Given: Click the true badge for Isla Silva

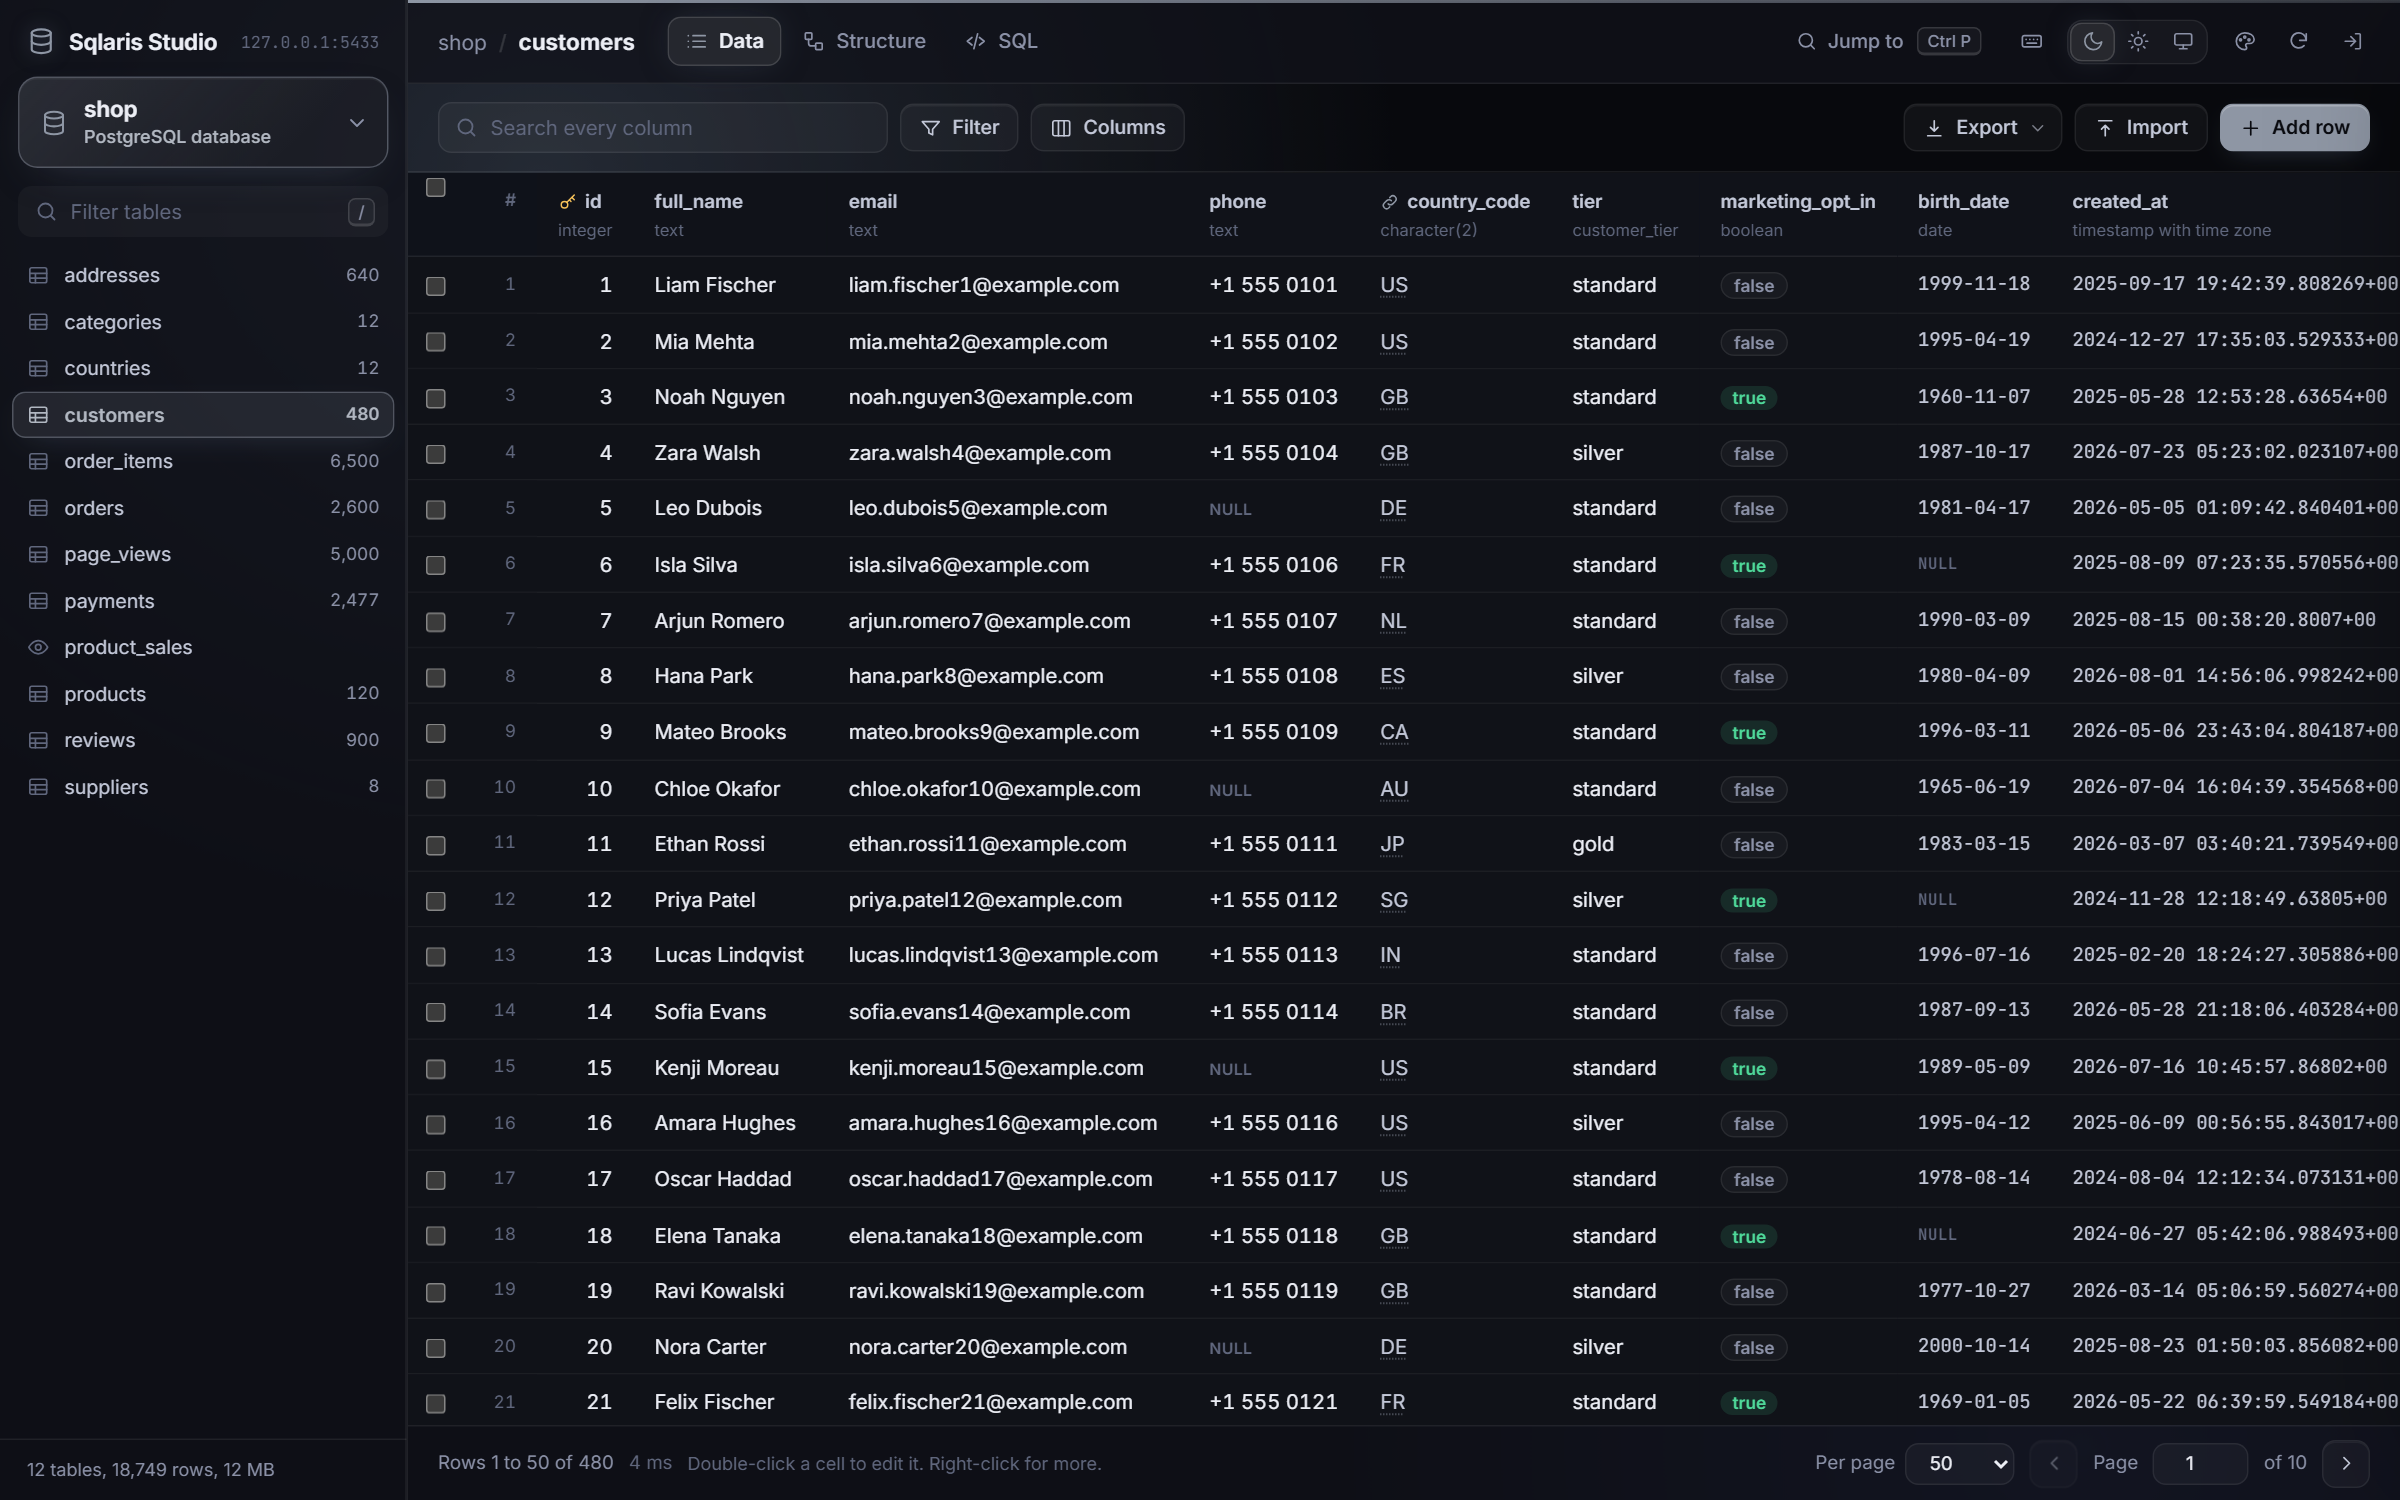Looking at the screenshot, I should coord(1748,566).
